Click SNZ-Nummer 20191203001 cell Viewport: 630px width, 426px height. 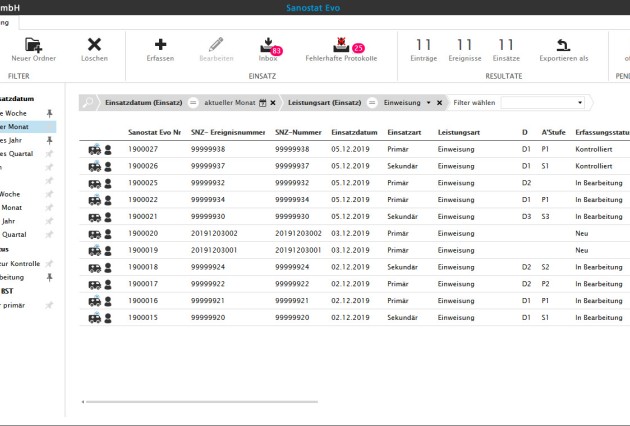[x=298, y=250]
